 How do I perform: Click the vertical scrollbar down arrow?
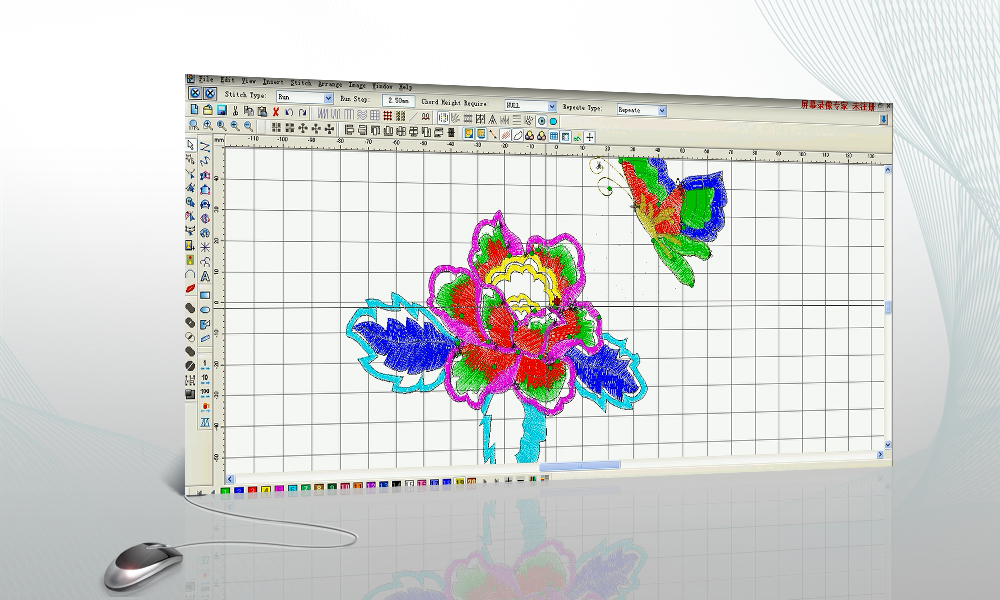887,444
